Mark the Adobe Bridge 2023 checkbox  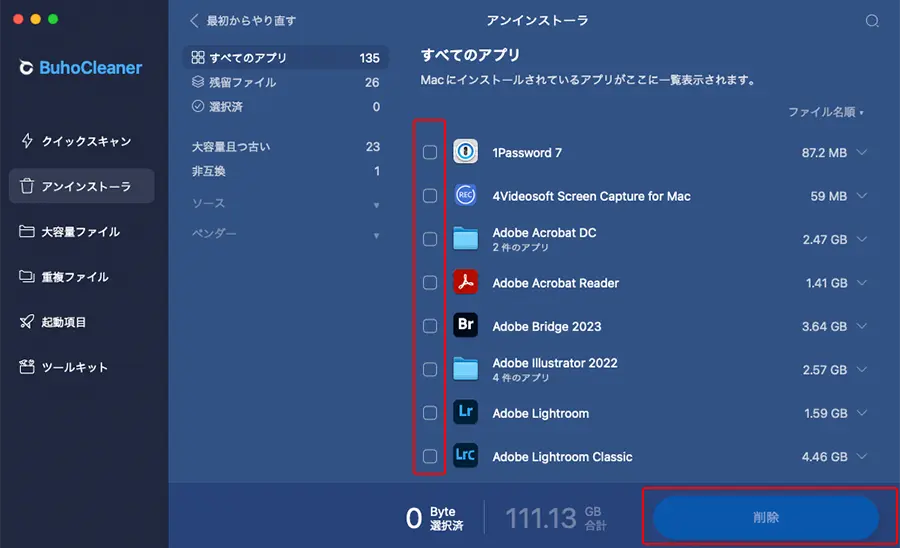[430, 326]
